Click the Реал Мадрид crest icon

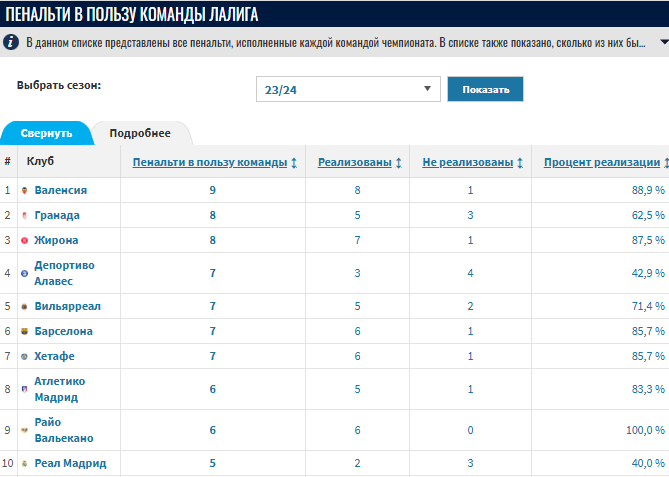pos(24,464)
